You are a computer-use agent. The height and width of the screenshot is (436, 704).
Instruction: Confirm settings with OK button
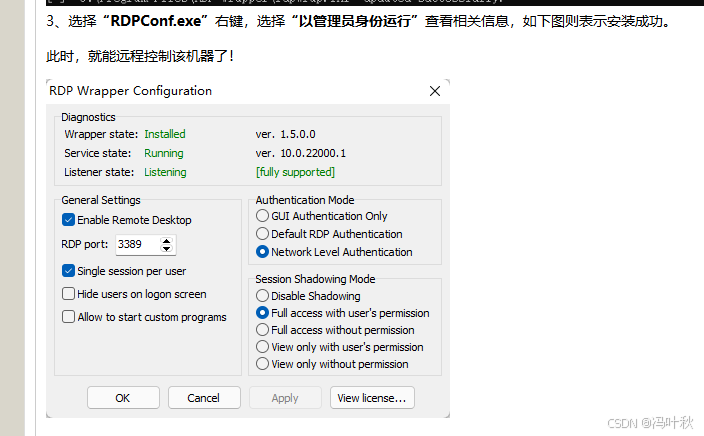click(123, 398)
